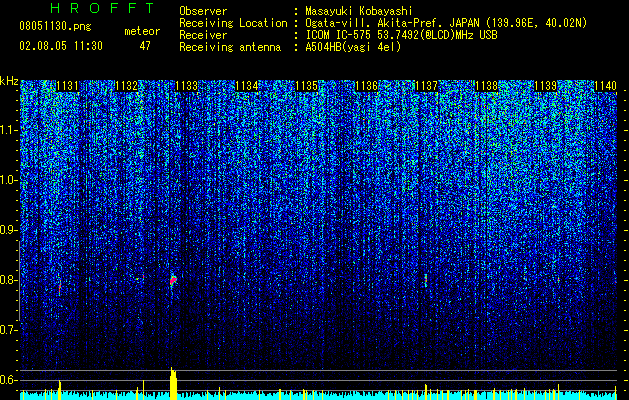Click the 1136 time marker
629x400 pixels.
click(366, 86)
